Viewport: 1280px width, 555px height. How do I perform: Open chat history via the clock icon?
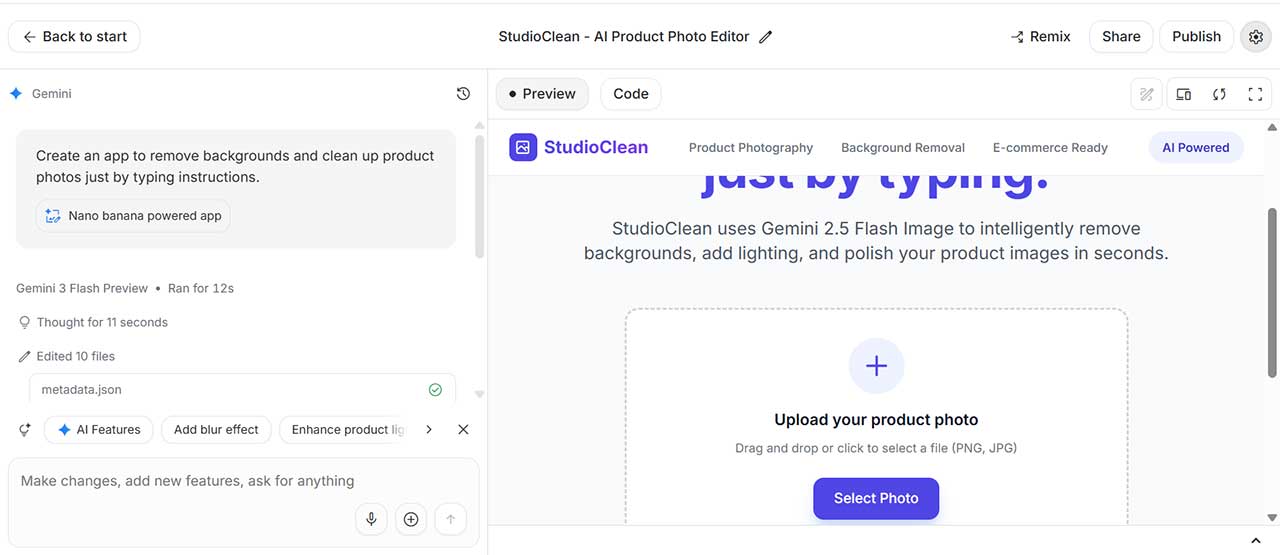(463, 94)
